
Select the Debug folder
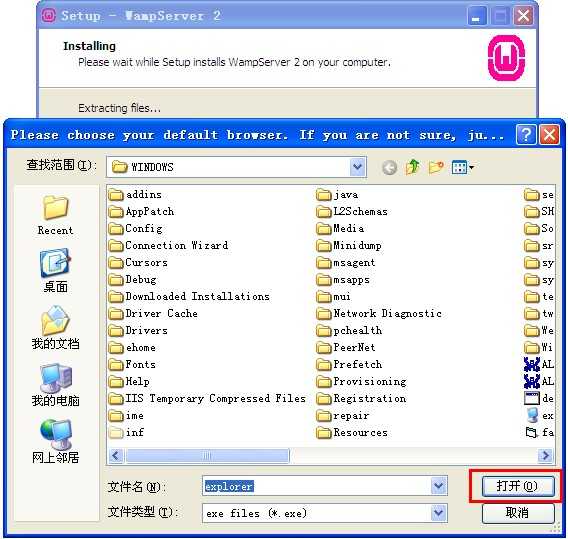[x=133, y=280]
